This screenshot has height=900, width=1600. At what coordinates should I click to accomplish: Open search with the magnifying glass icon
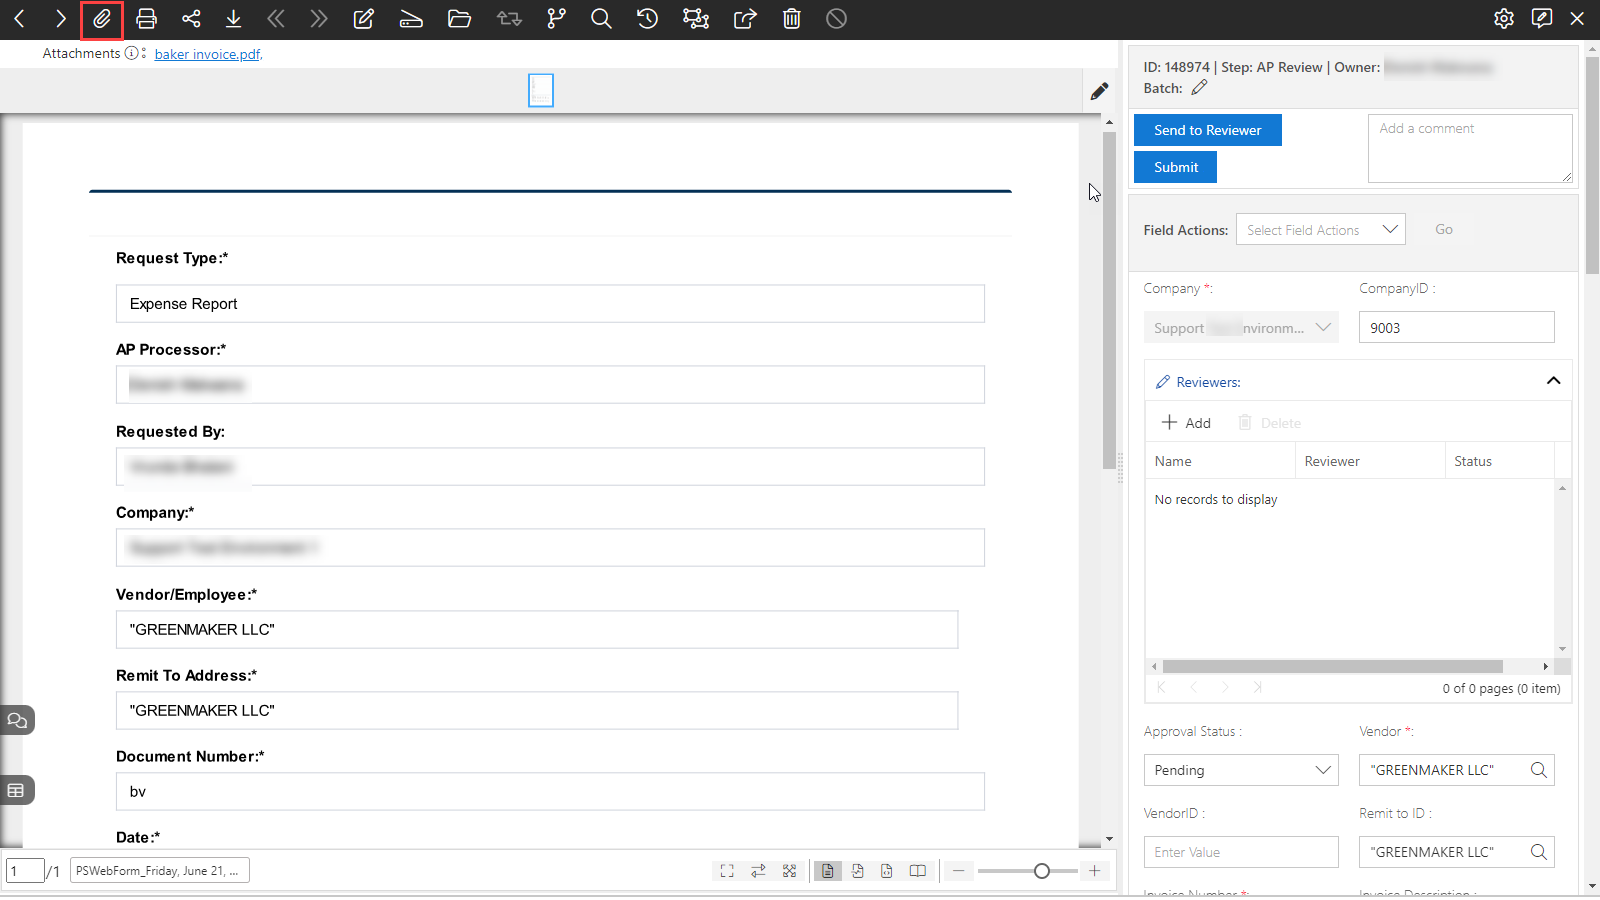click(601, 19)
